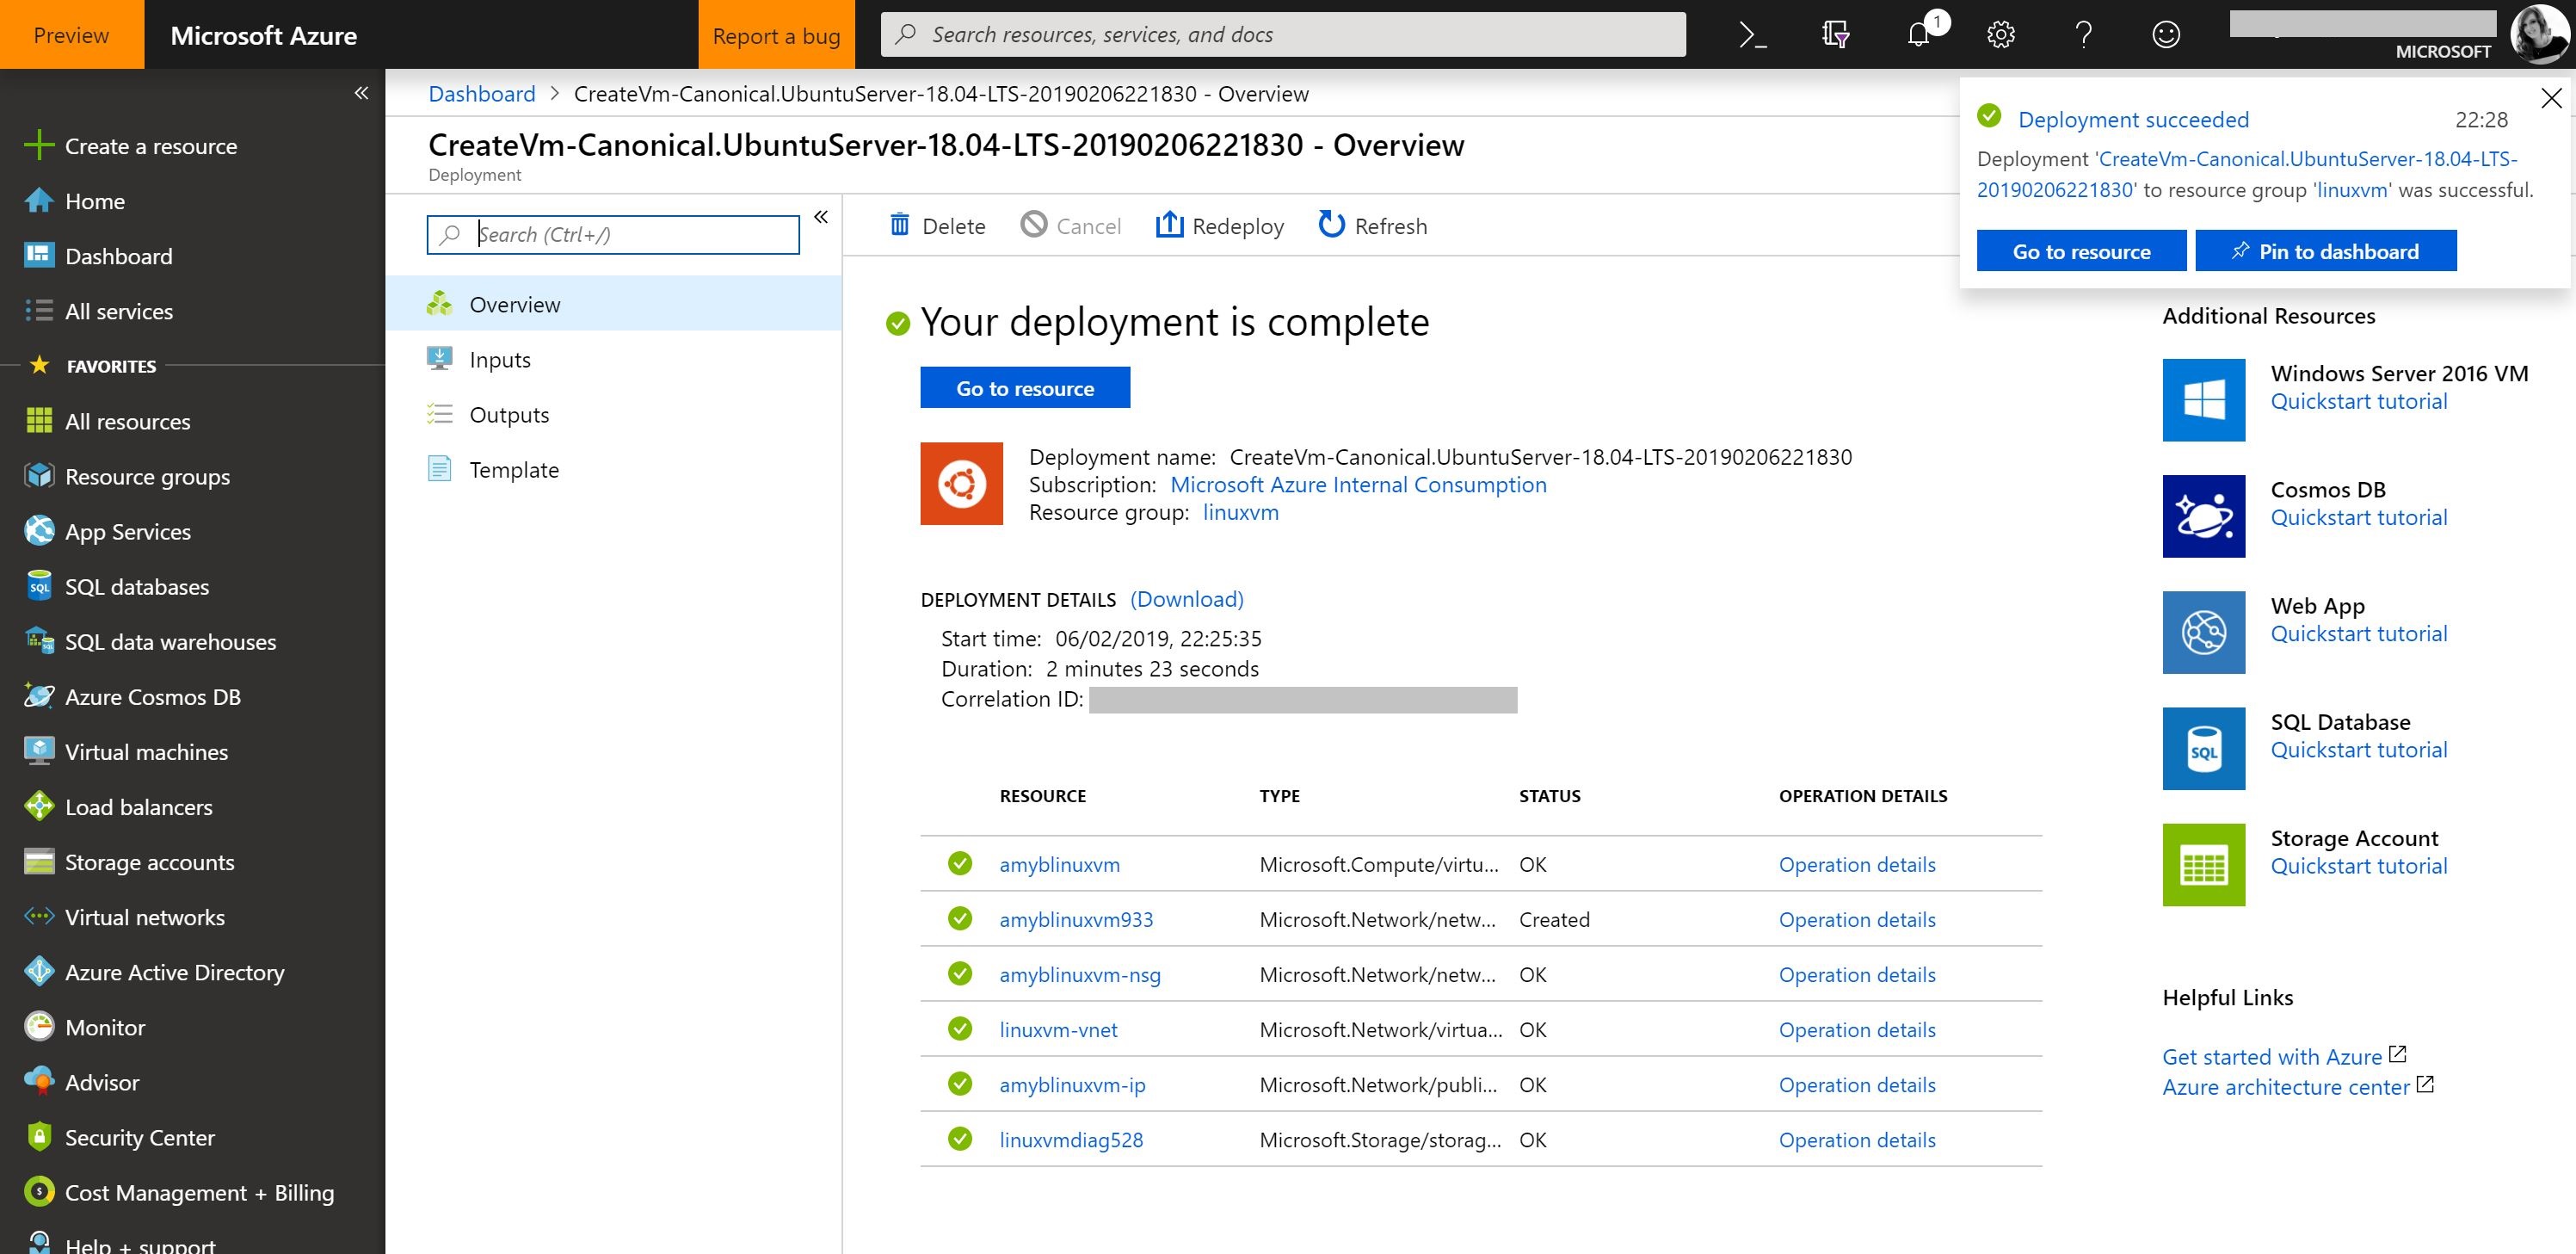Select the Overview navigation item
The width and height of the screenshot is (2576, 1254).
coord(513,302)
